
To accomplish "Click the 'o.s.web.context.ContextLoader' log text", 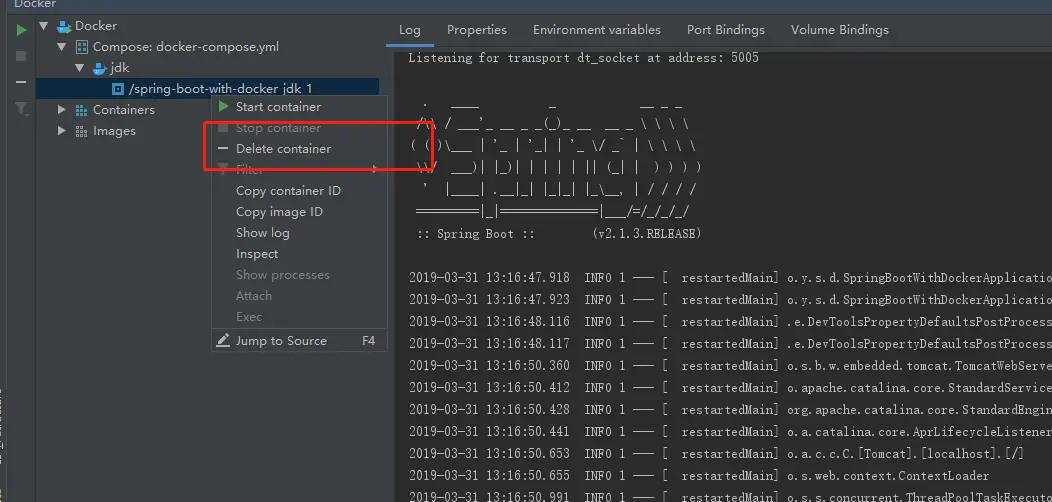I will (x=888, y=476).
